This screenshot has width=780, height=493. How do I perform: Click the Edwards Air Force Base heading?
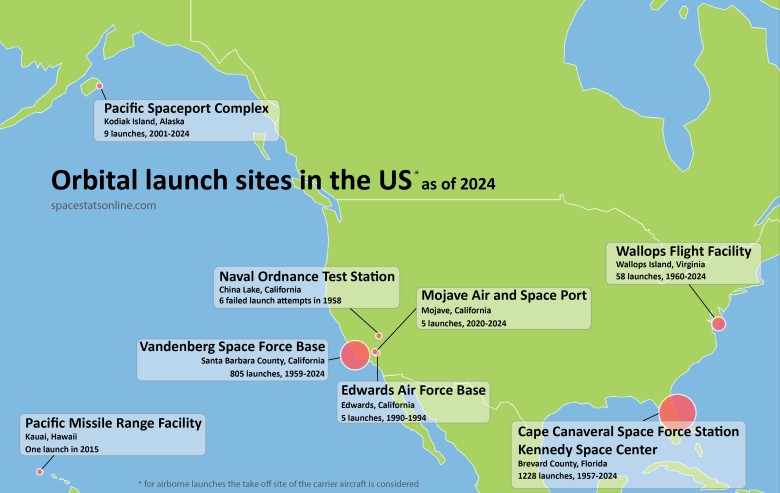(x=413, y=389)
